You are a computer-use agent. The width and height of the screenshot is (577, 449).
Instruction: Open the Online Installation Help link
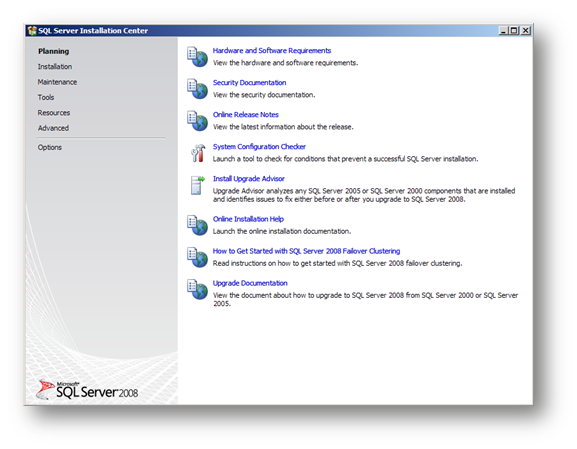(248, 219)
